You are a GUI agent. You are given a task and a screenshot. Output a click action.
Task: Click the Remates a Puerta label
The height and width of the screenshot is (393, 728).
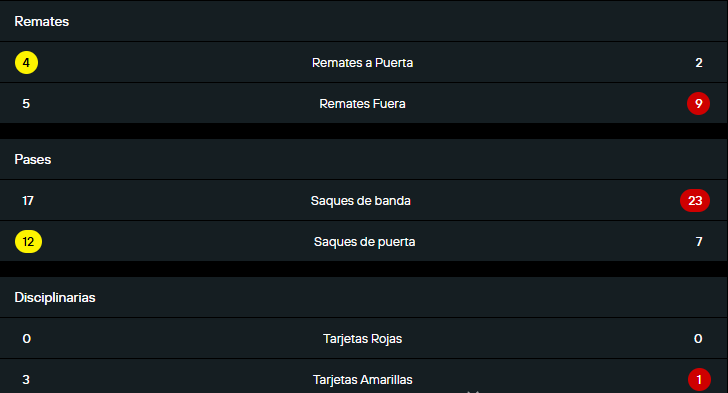[x=363, y=63]
